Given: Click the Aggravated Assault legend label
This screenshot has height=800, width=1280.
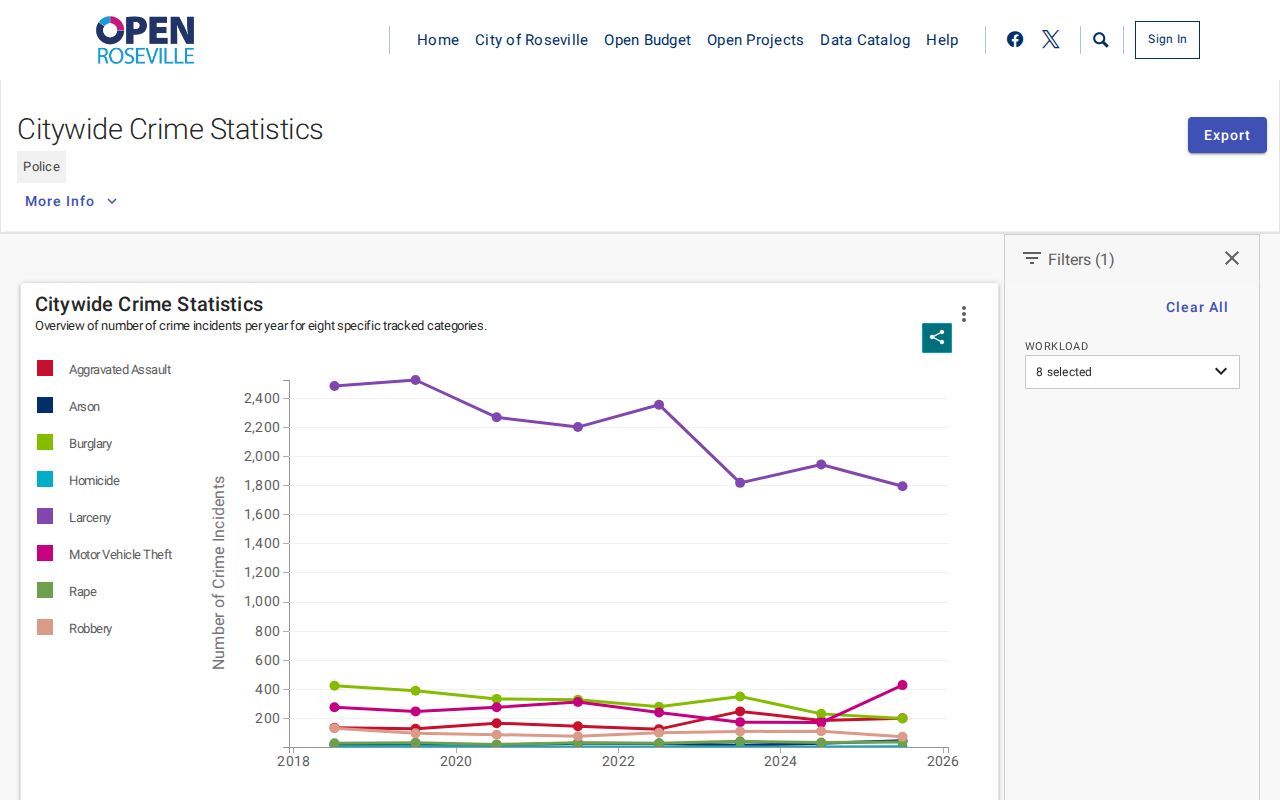Looking at the screenshot, I should click(120, 370).
